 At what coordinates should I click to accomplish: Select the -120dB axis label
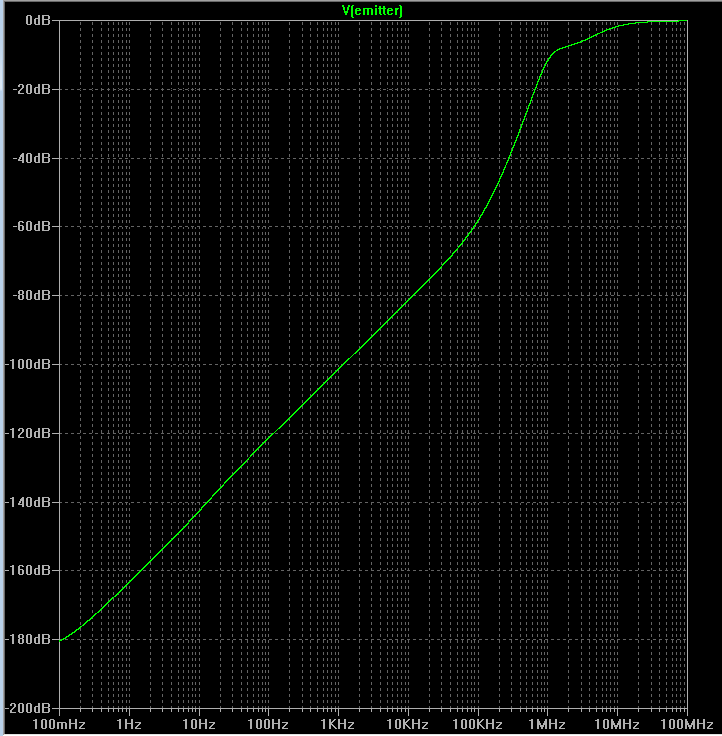tap(28, 433)
